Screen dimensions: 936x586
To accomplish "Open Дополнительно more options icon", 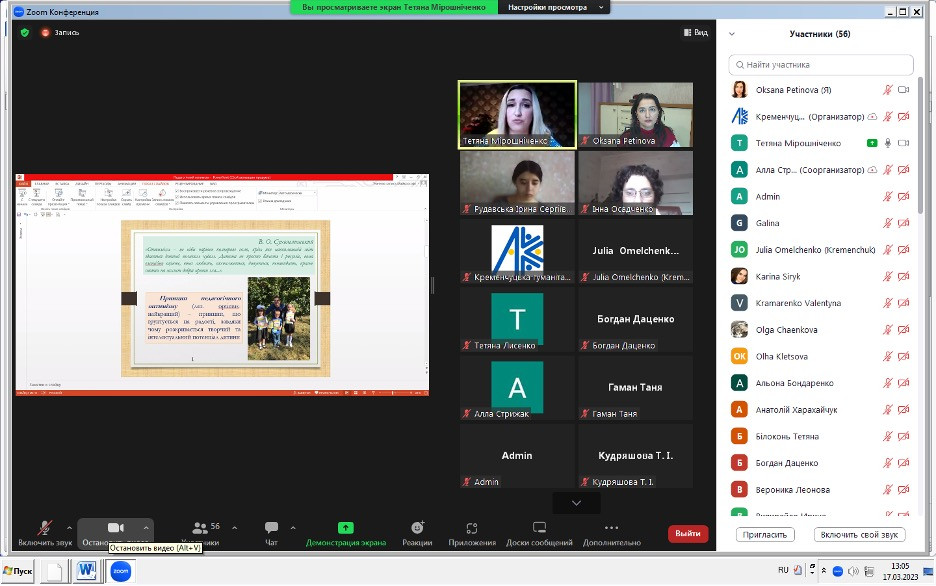I will [x=611, y=528].
